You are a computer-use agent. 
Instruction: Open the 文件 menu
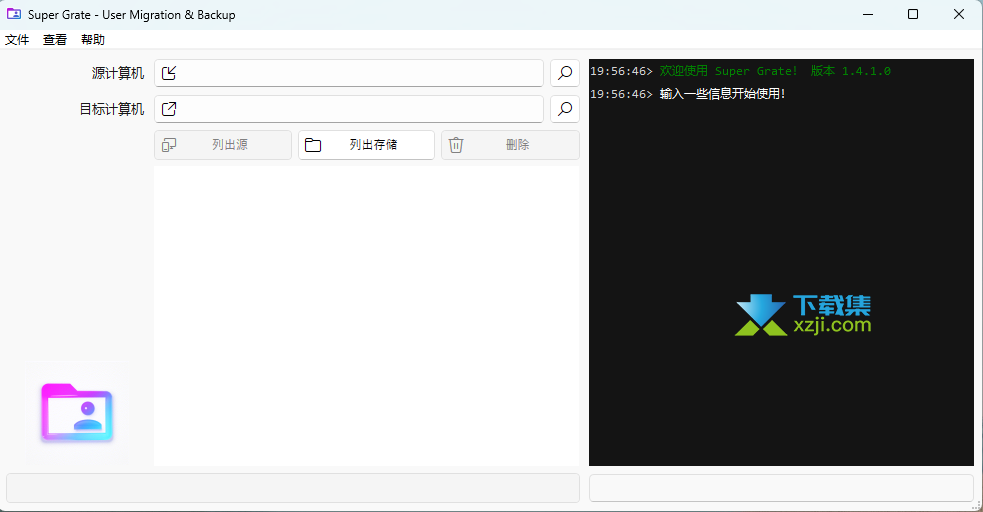17,39
